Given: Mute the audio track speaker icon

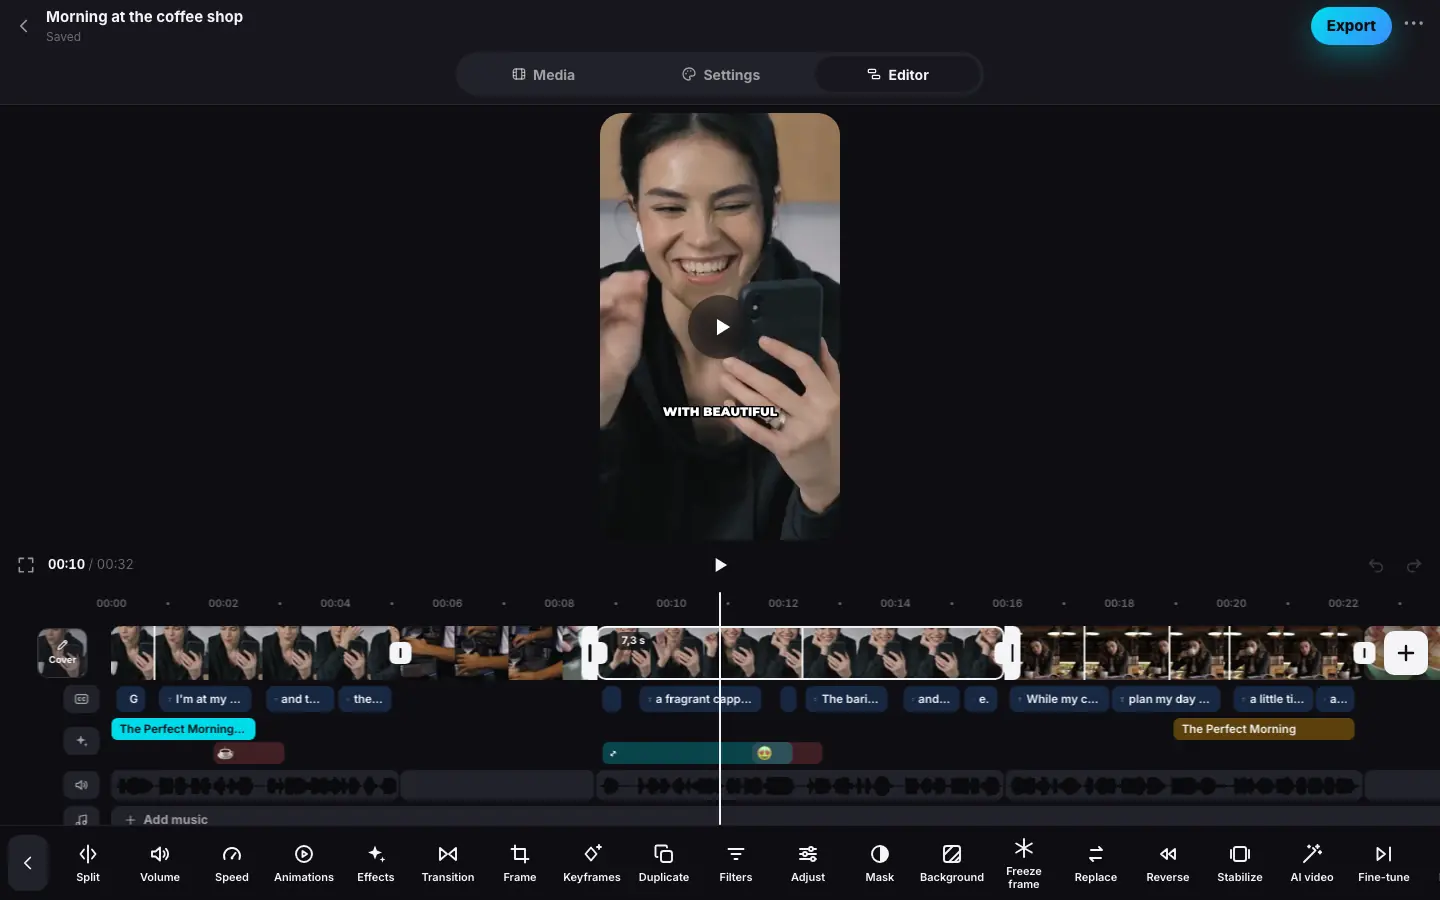Looking at the screenshot, I should pos(82,785).
